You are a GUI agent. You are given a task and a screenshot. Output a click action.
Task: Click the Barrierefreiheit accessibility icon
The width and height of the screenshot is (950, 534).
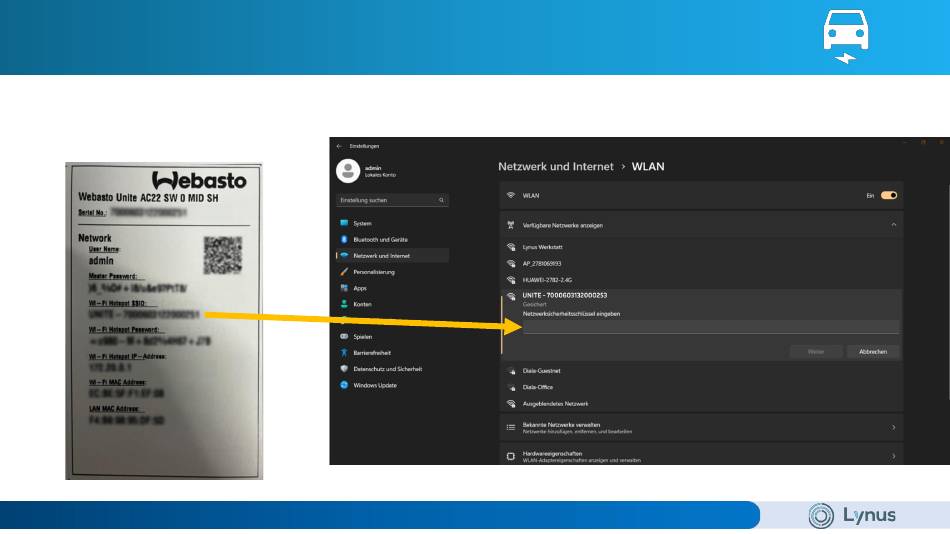344,353
